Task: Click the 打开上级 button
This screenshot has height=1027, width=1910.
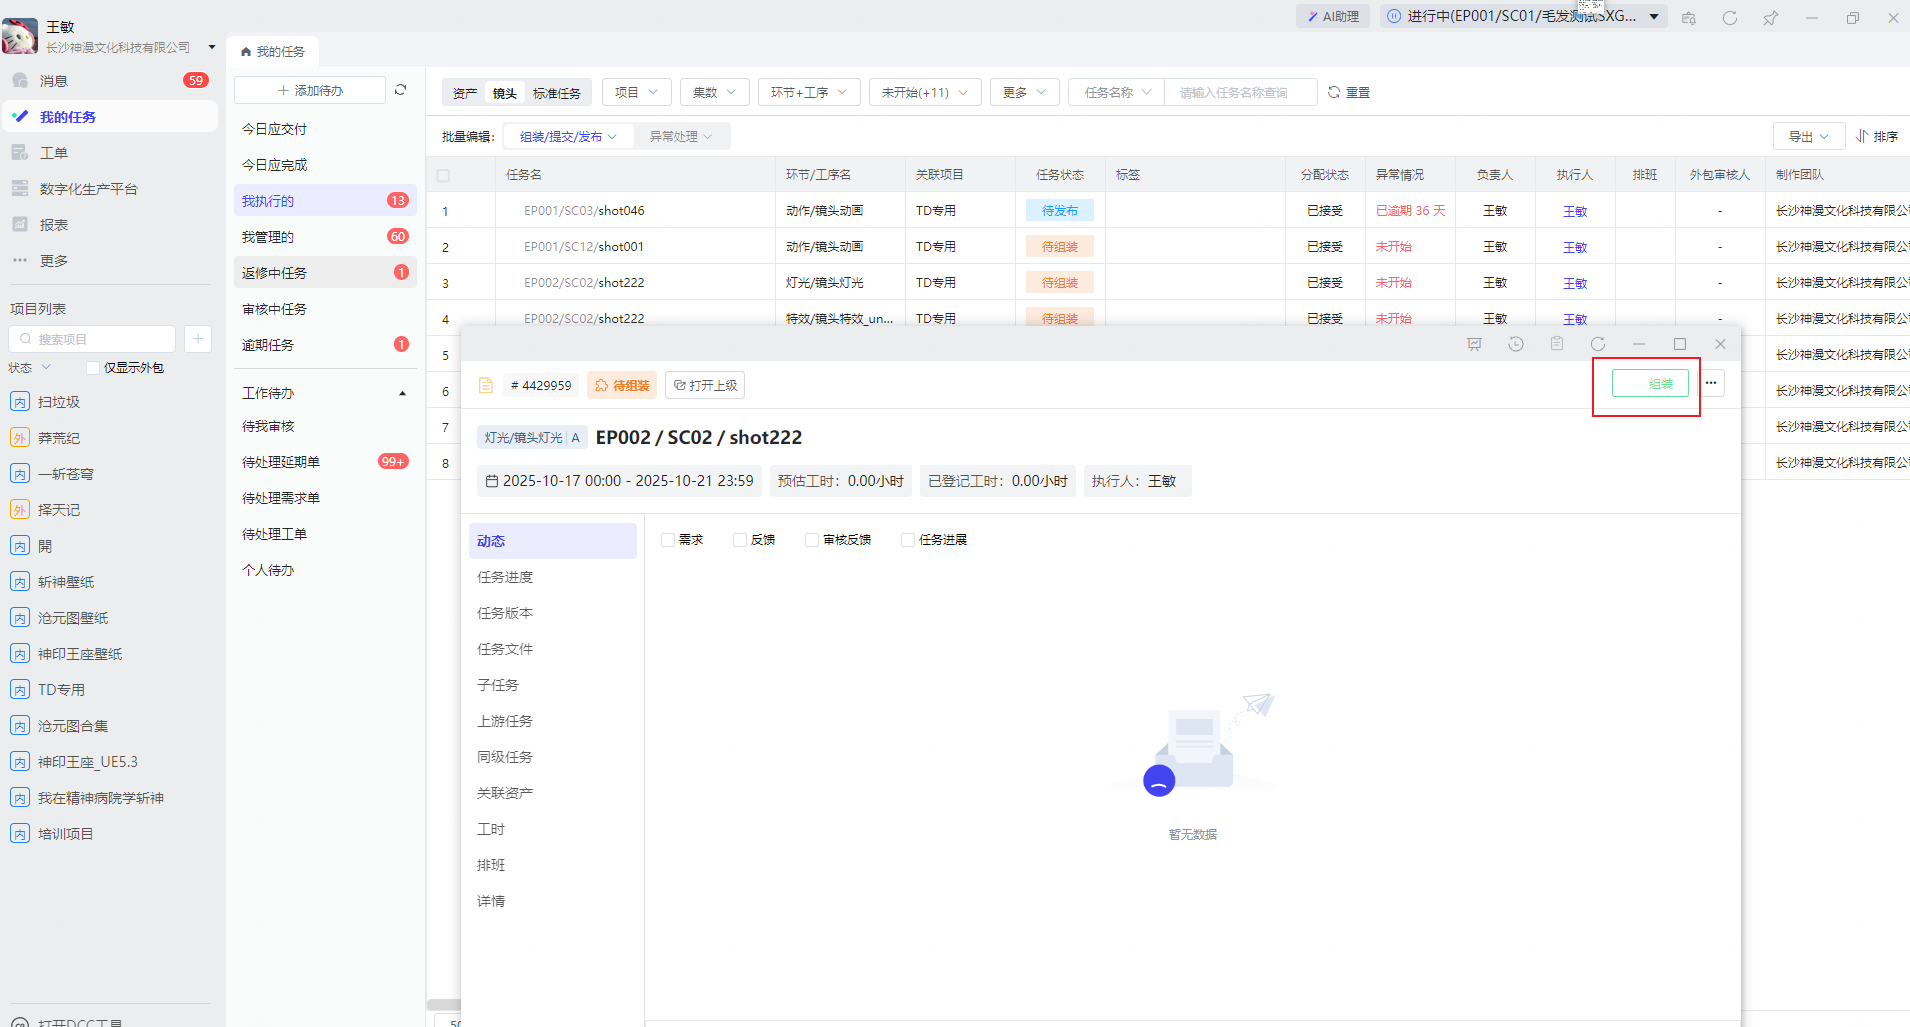Action: point(705,385)
